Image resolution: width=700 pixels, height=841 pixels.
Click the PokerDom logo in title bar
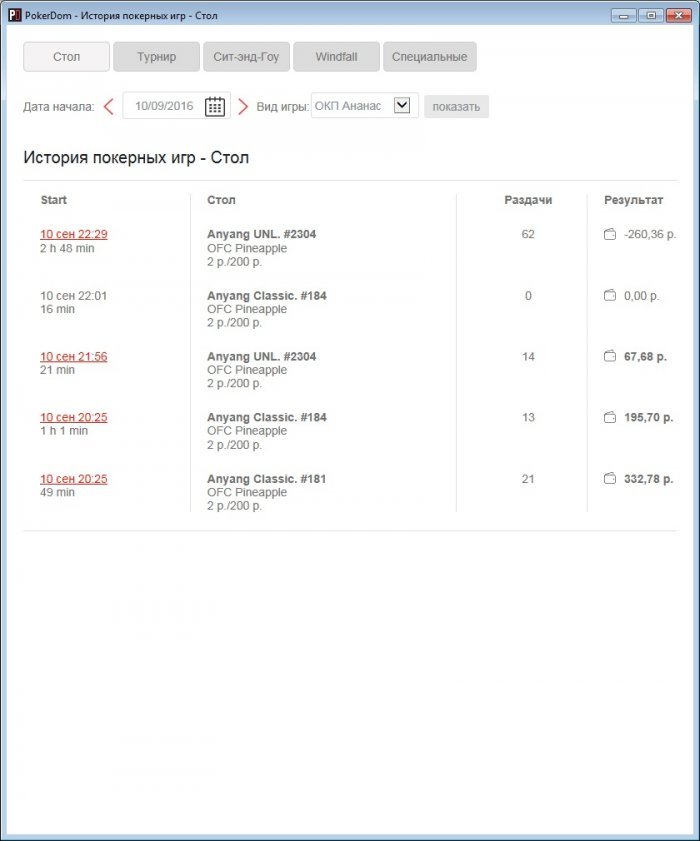coord(14,15)
